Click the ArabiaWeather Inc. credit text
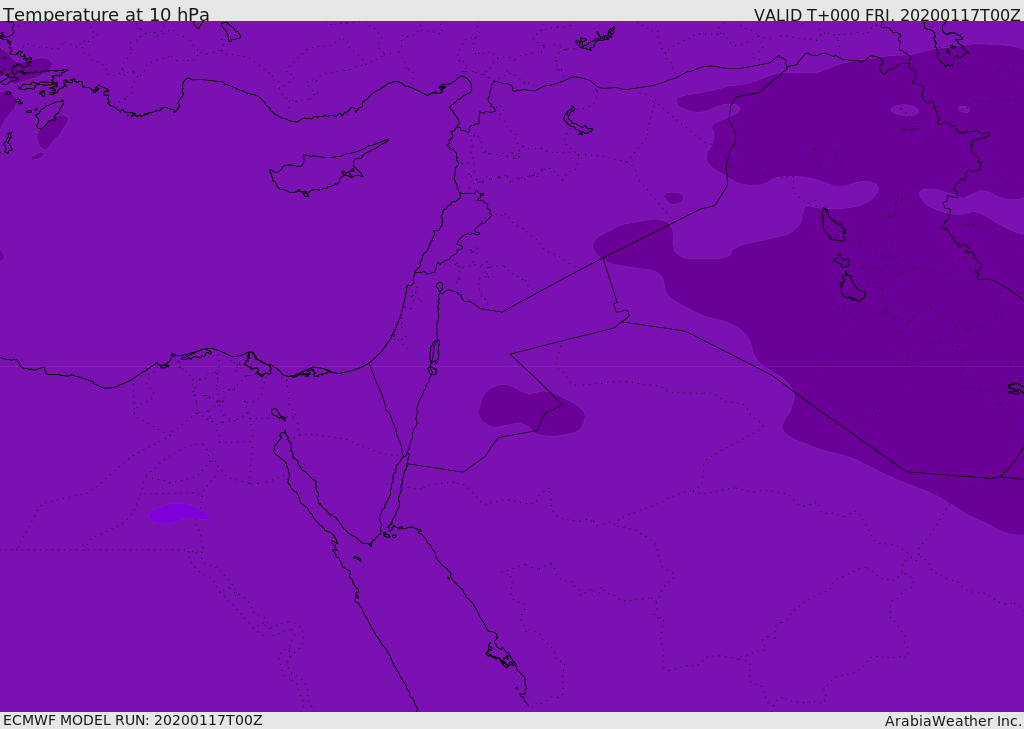This screenshot has height=729, width=1024. click(x=953, y=721)
